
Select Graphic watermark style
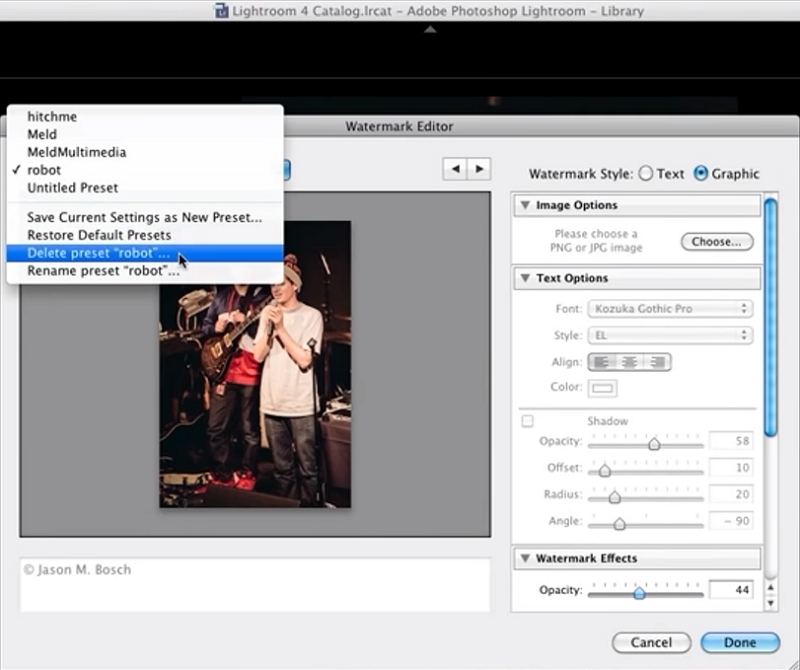pos(701,174)
